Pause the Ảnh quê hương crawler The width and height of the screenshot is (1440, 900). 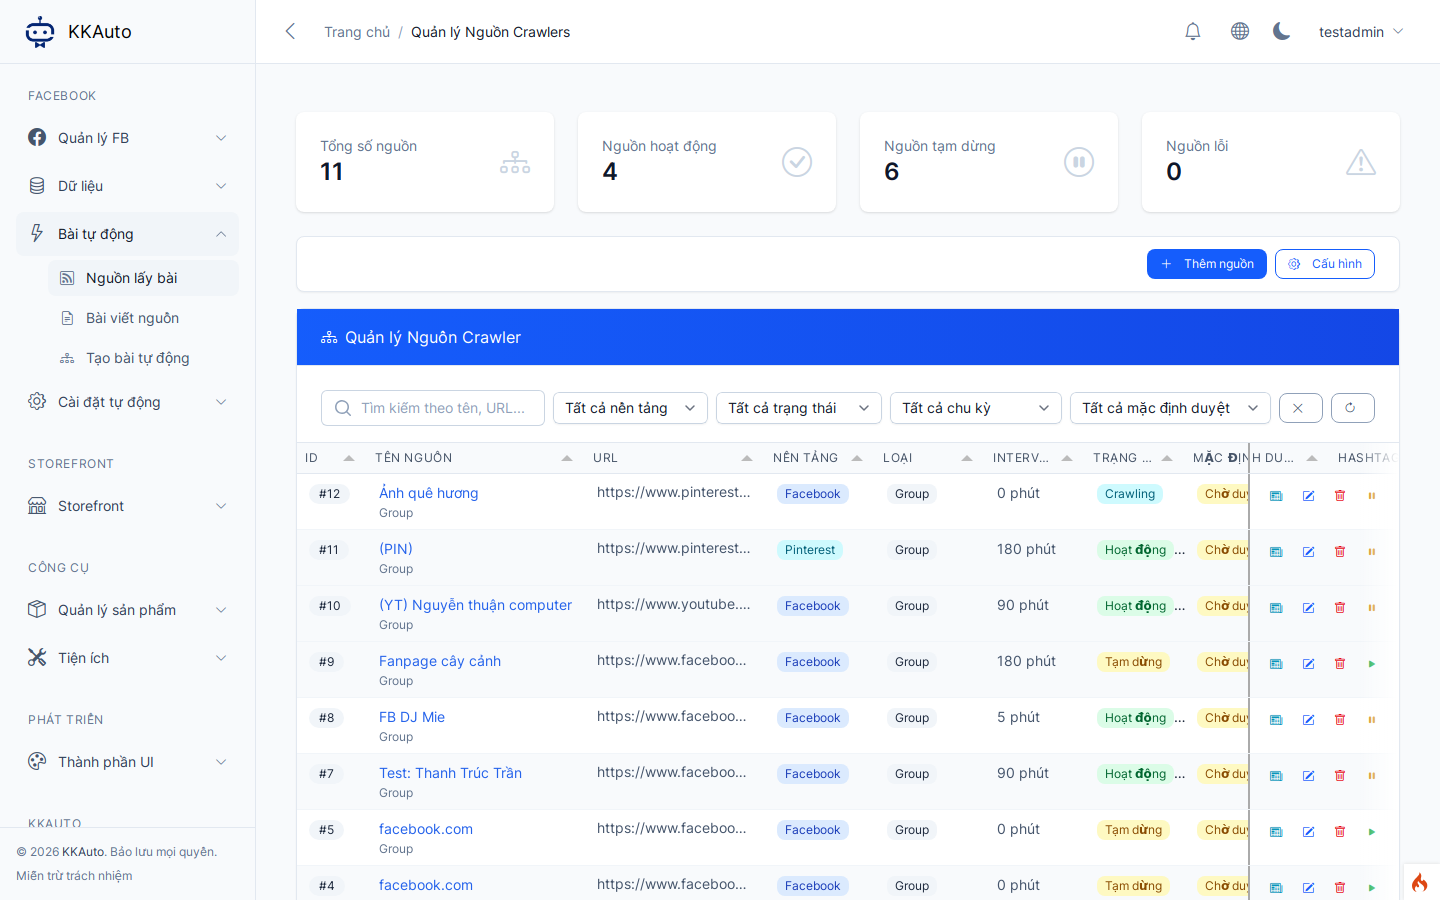(1372, 496)
